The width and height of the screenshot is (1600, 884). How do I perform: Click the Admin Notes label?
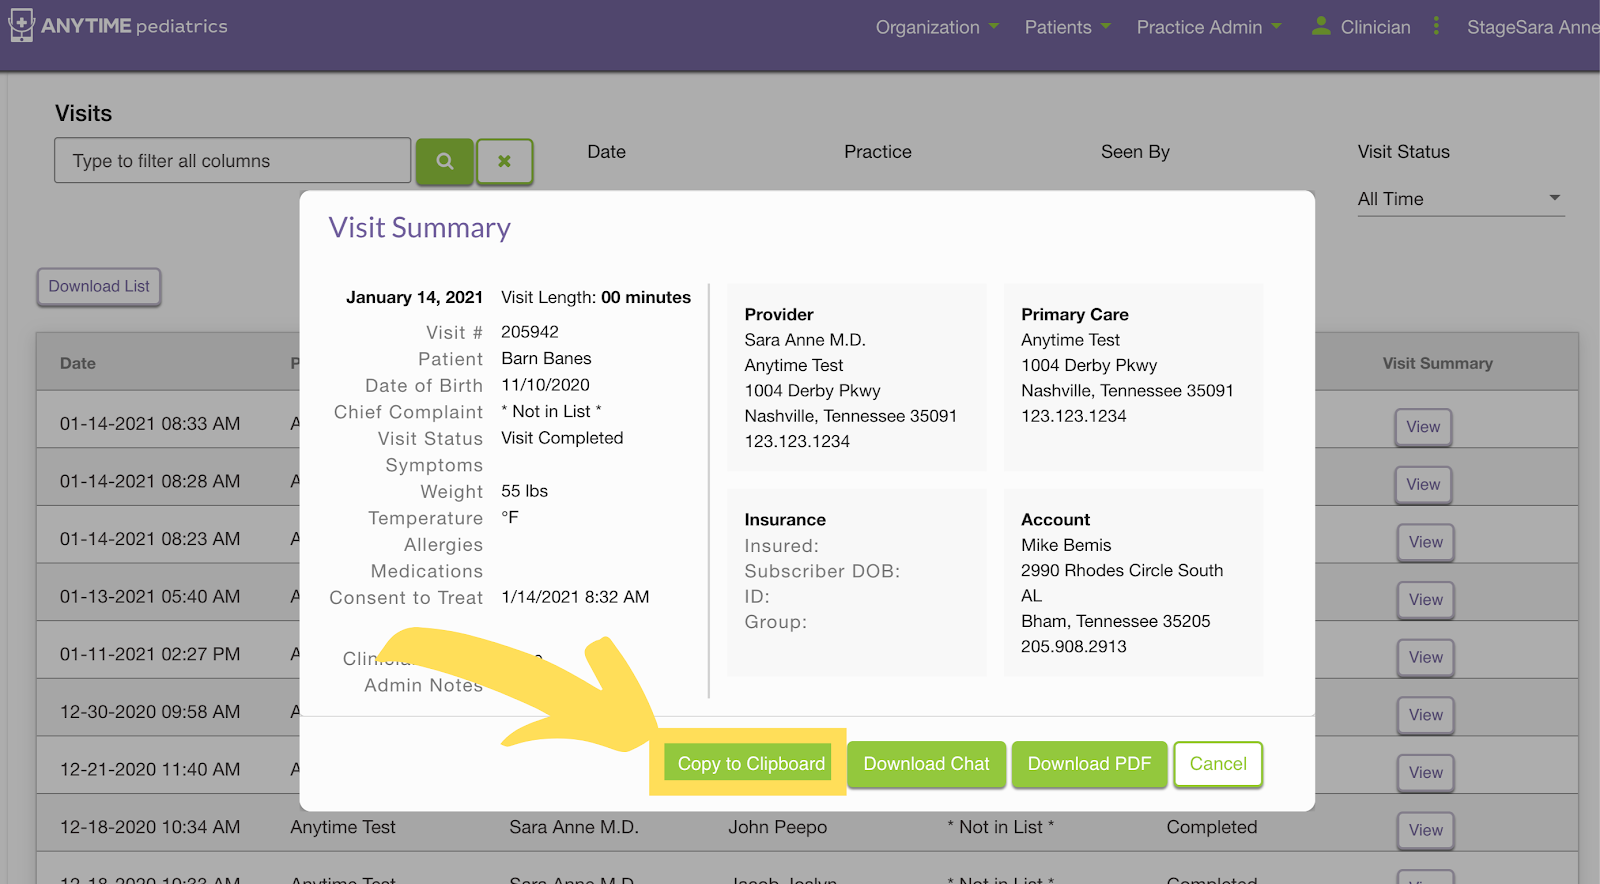(423, 686)
